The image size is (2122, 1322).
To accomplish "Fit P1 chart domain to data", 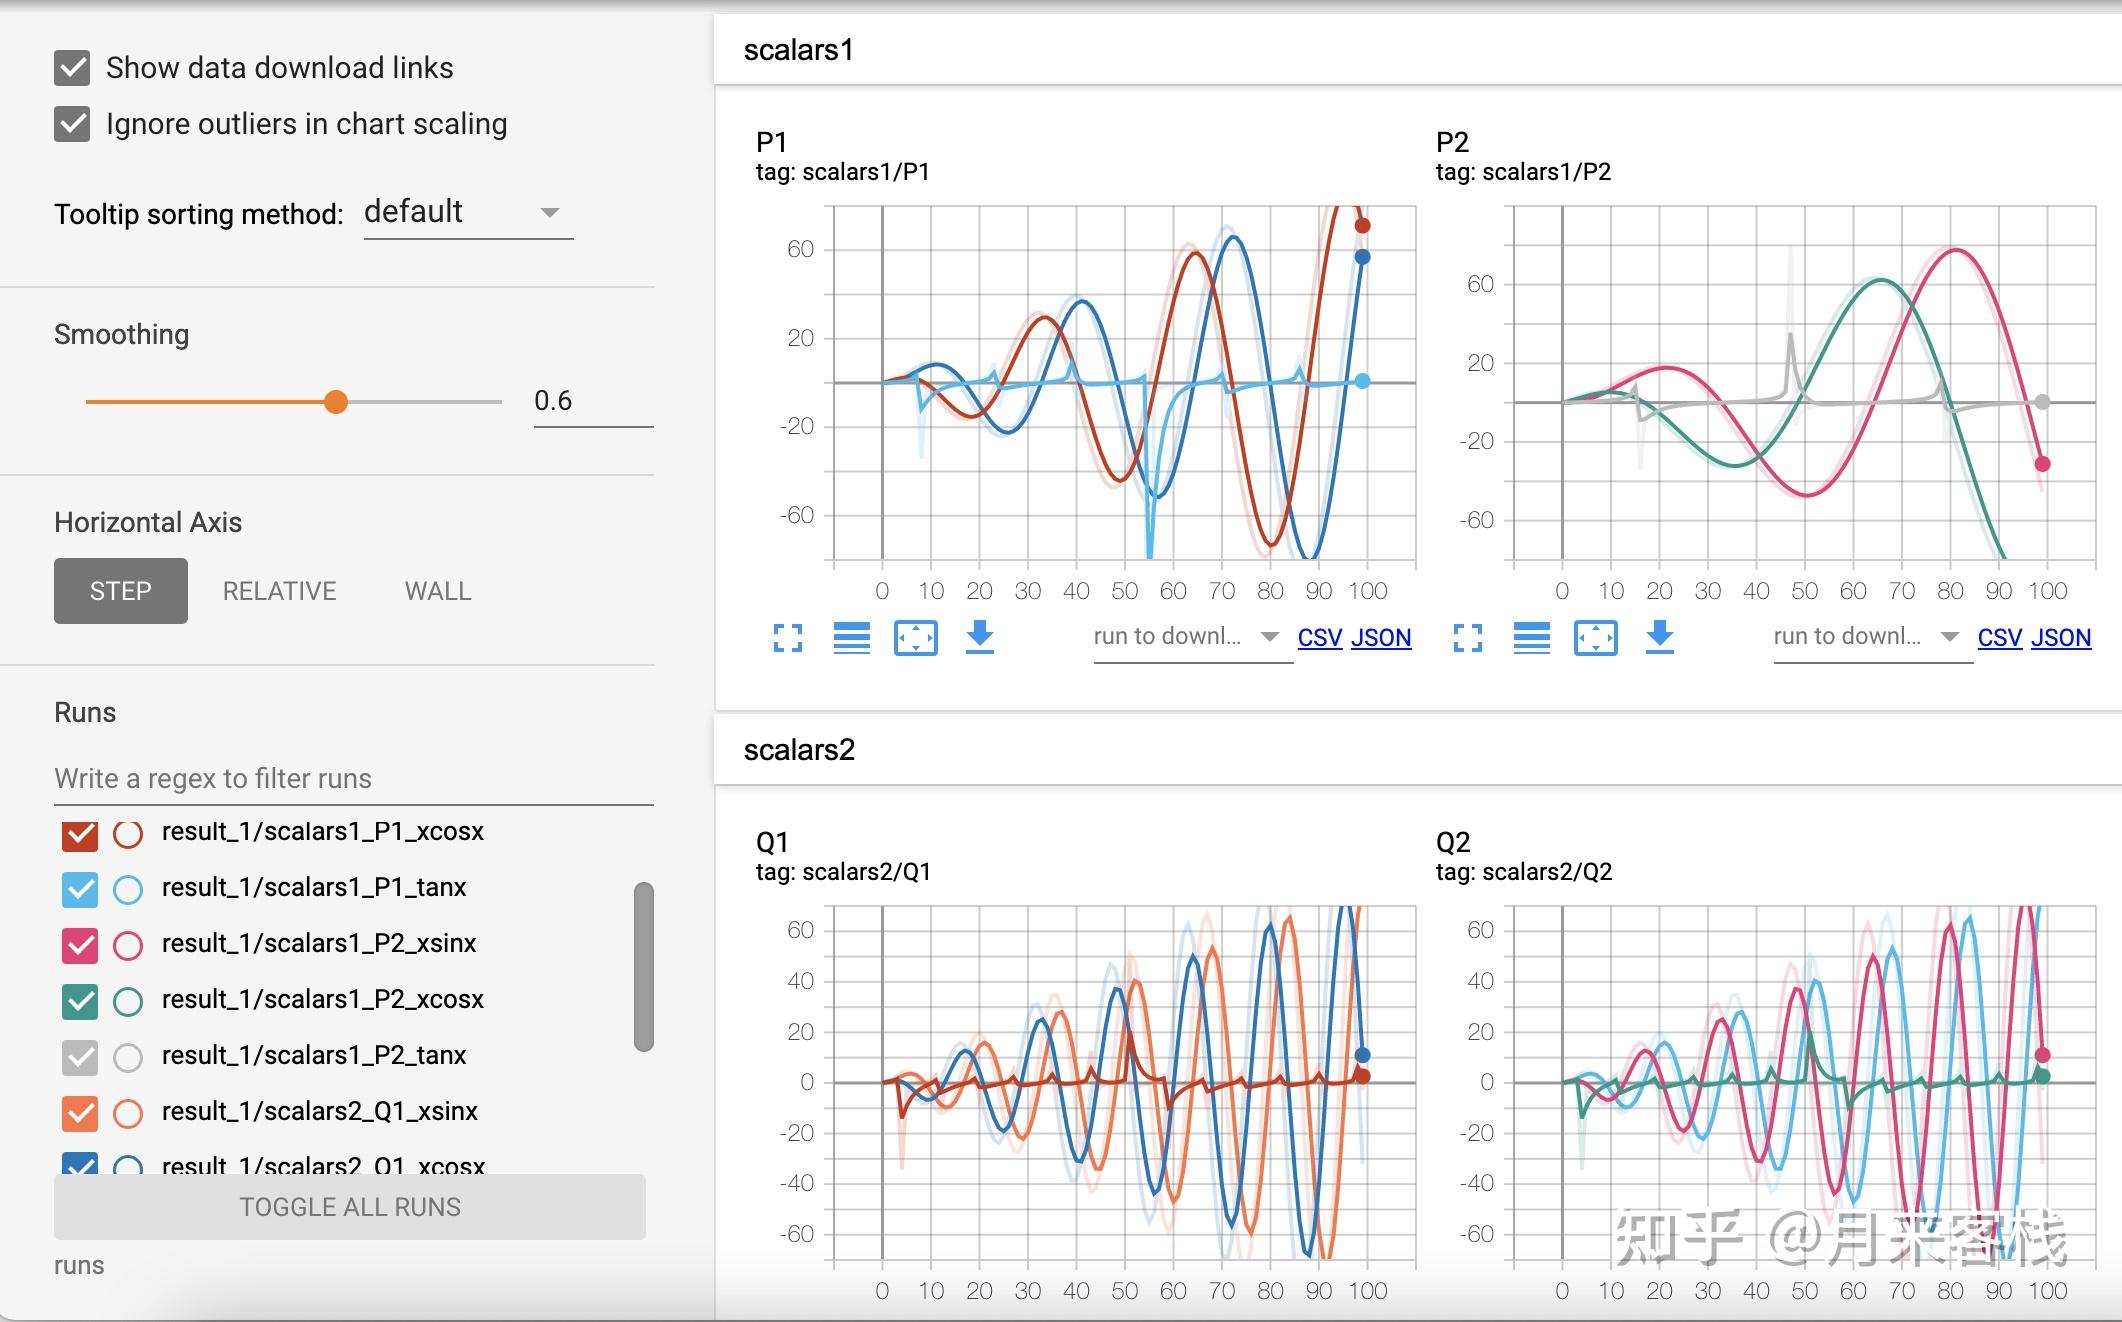I will 916,637.
